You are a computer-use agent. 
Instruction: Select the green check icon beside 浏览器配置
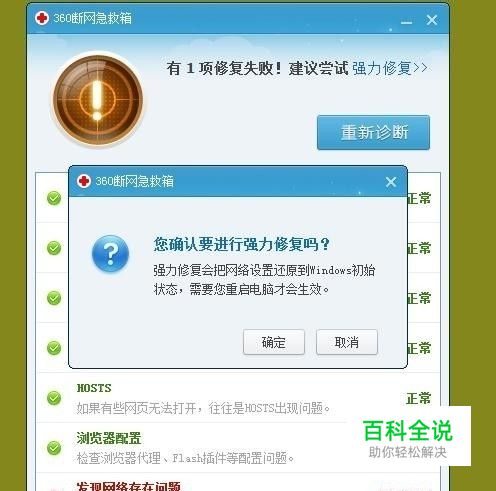[x=54, y=448]
